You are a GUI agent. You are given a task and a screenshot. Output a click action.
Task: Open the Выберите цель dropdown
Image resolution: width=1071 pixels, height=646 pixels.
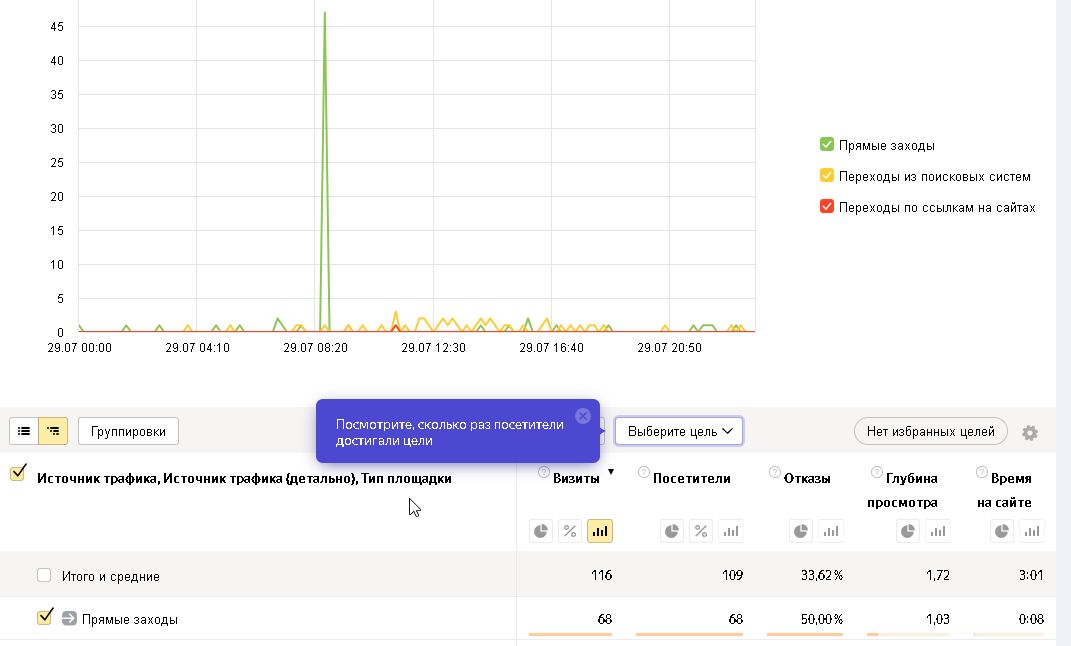point(679,431)
